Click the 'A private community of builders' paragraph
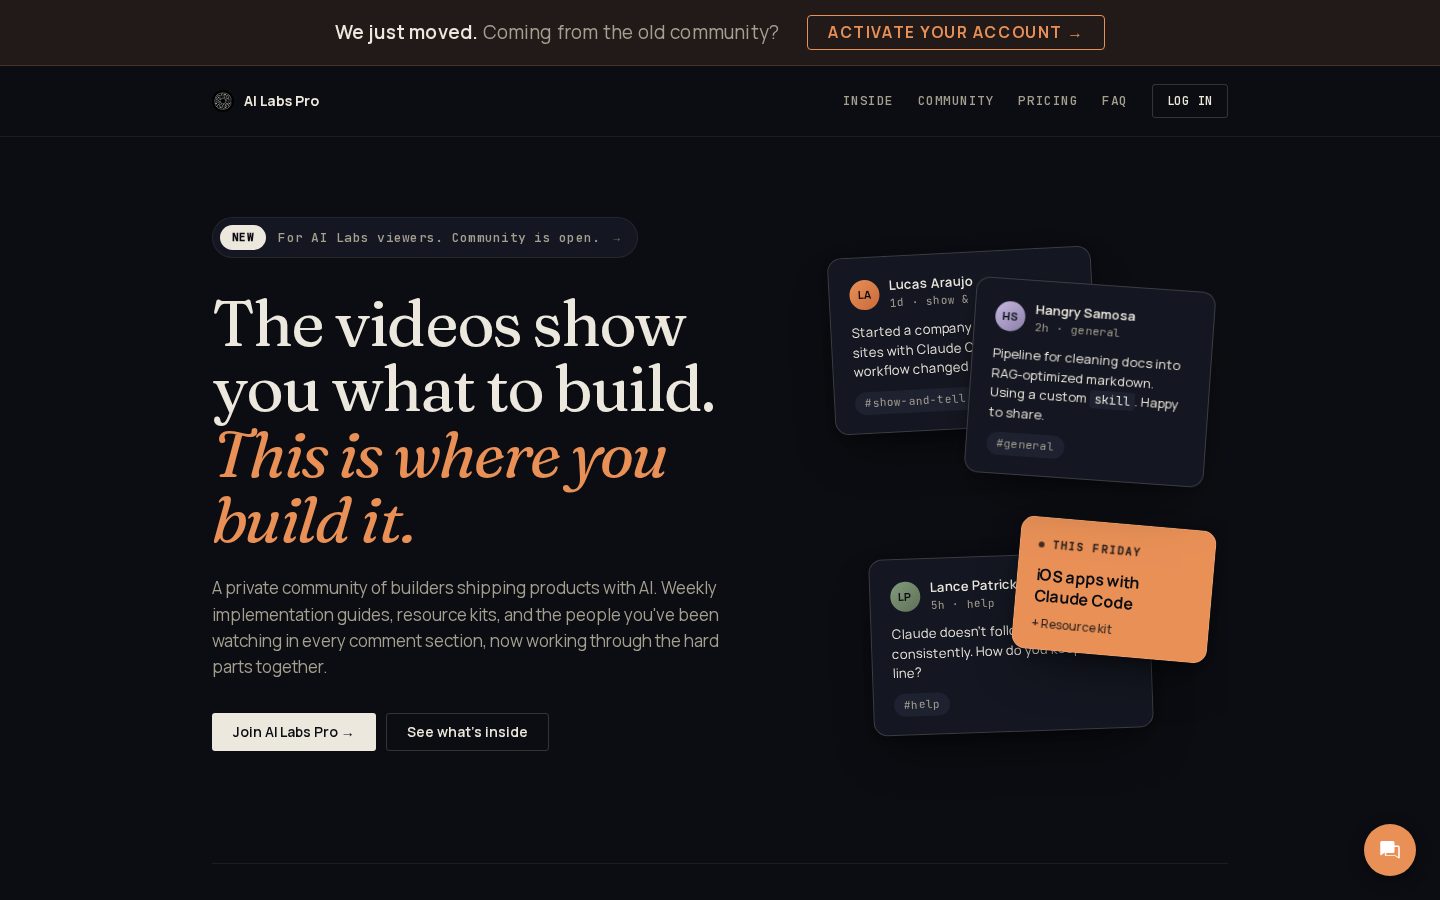This screenshot has width=1440, height=900. click(x=466, y=627)
